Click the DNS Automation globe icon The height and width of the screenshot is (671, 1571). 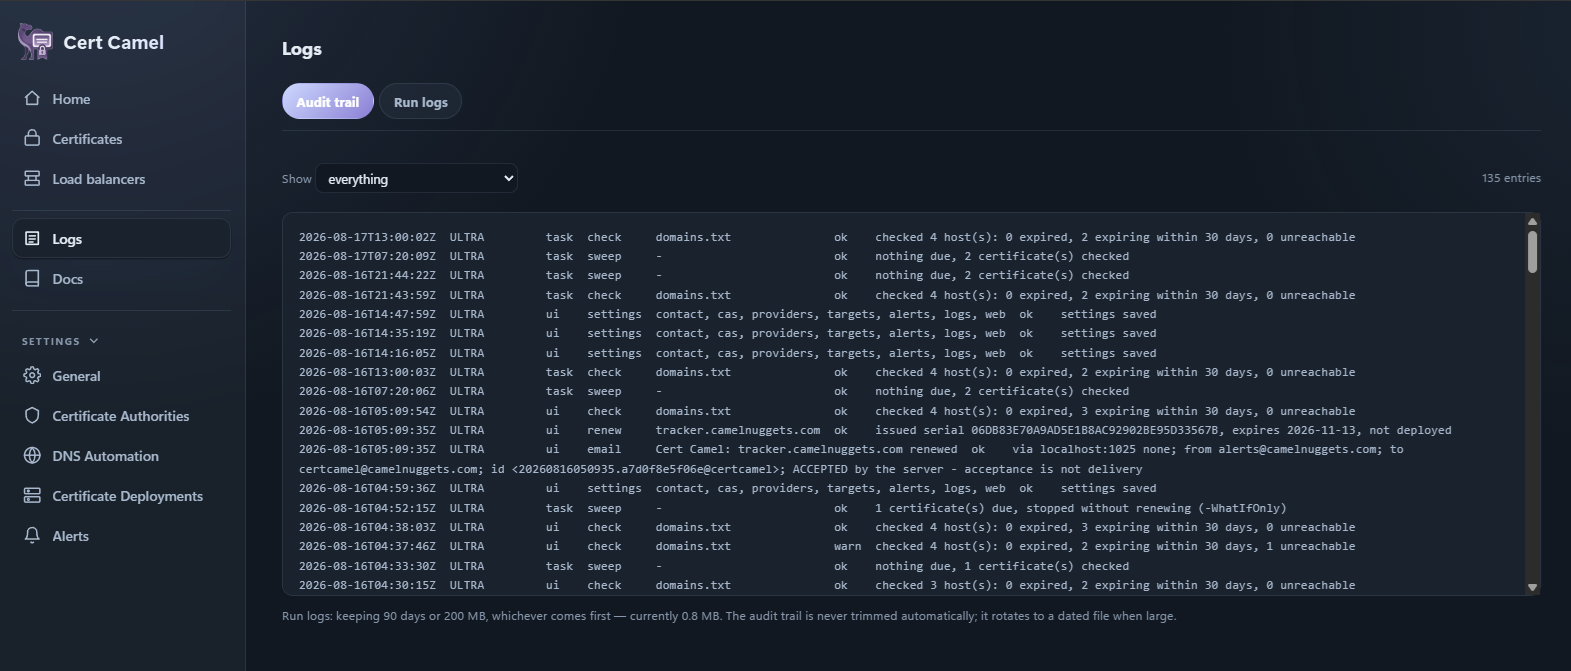point(32,455)
